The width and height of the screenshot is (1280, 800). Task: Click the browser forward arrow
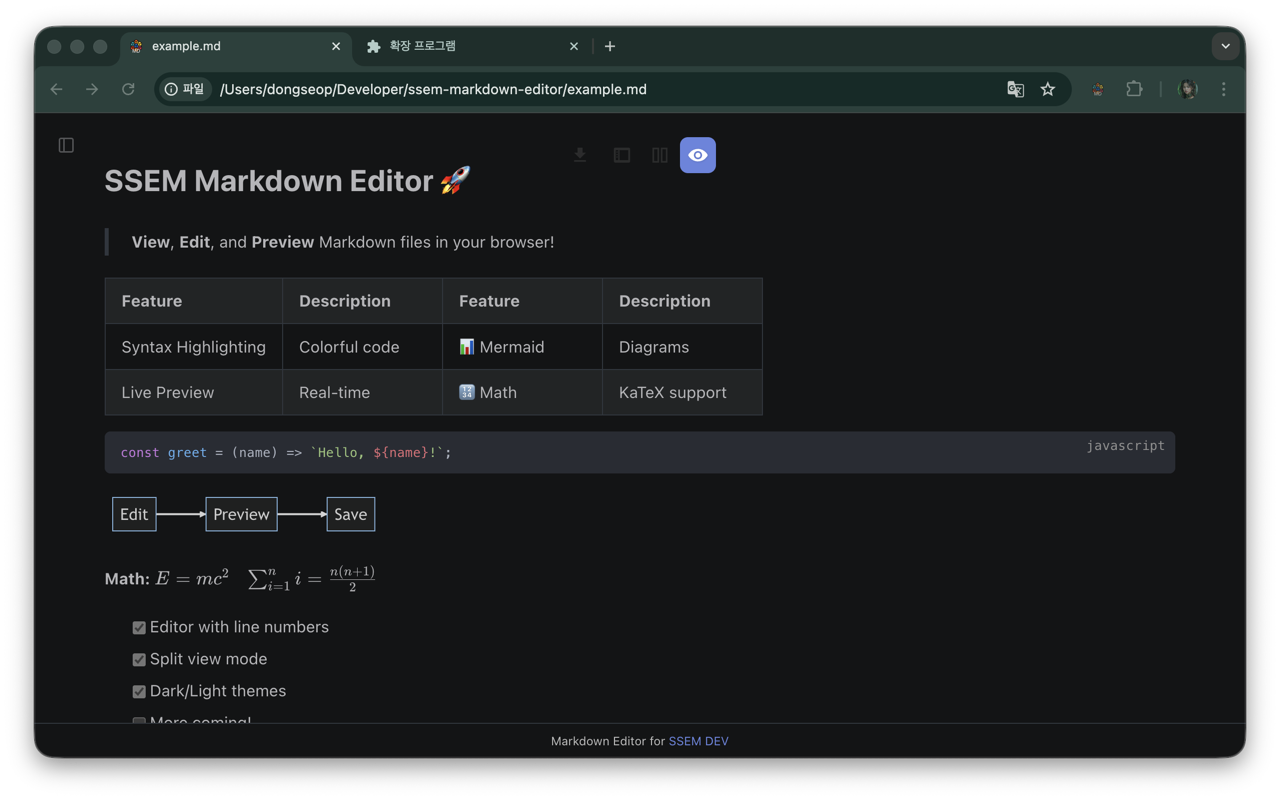click(x=92, y=89)
